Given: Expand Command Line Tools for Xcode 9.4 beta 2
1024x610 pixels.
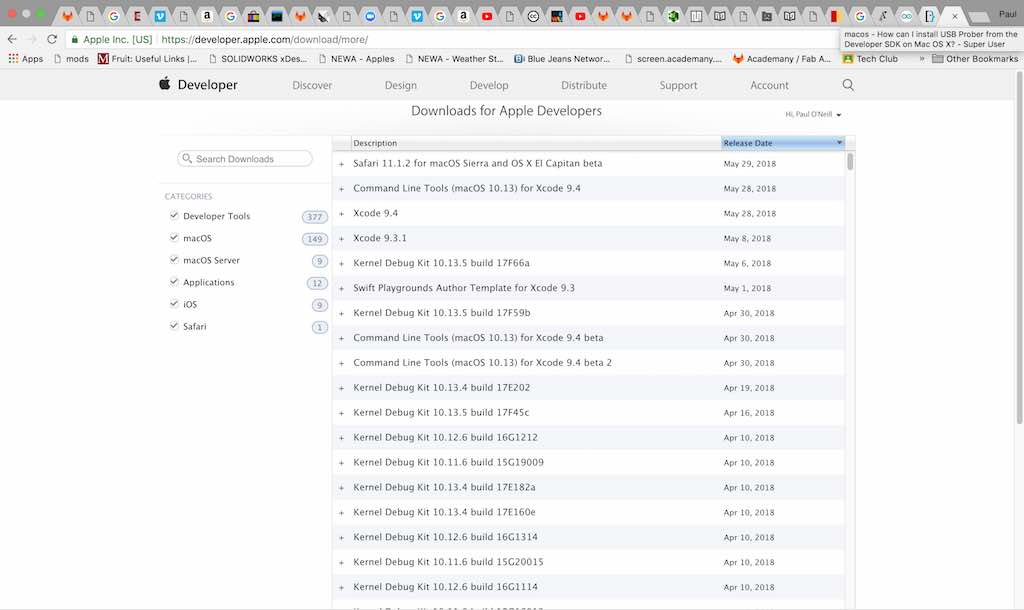Looking at the screenshot, I should 341,363.
